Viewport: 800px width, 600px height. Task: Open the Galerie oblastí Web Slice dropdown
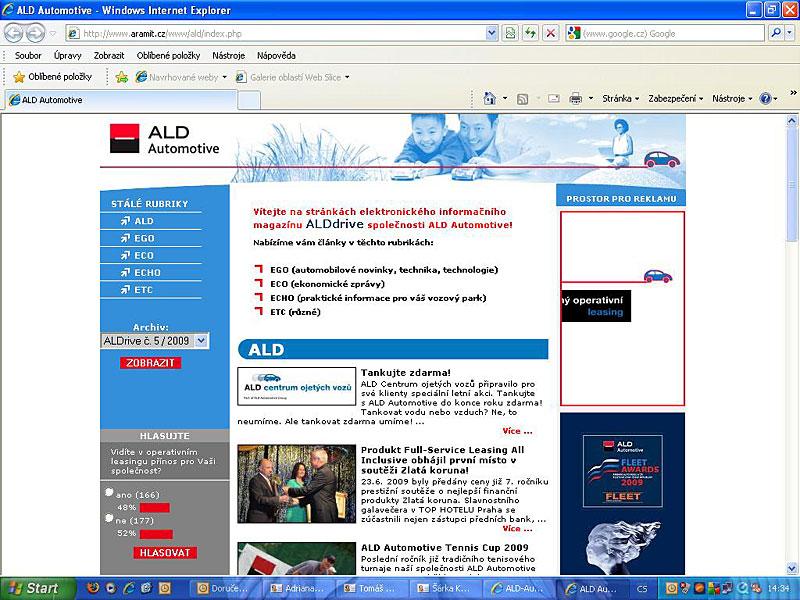click(x=292, y=77)
